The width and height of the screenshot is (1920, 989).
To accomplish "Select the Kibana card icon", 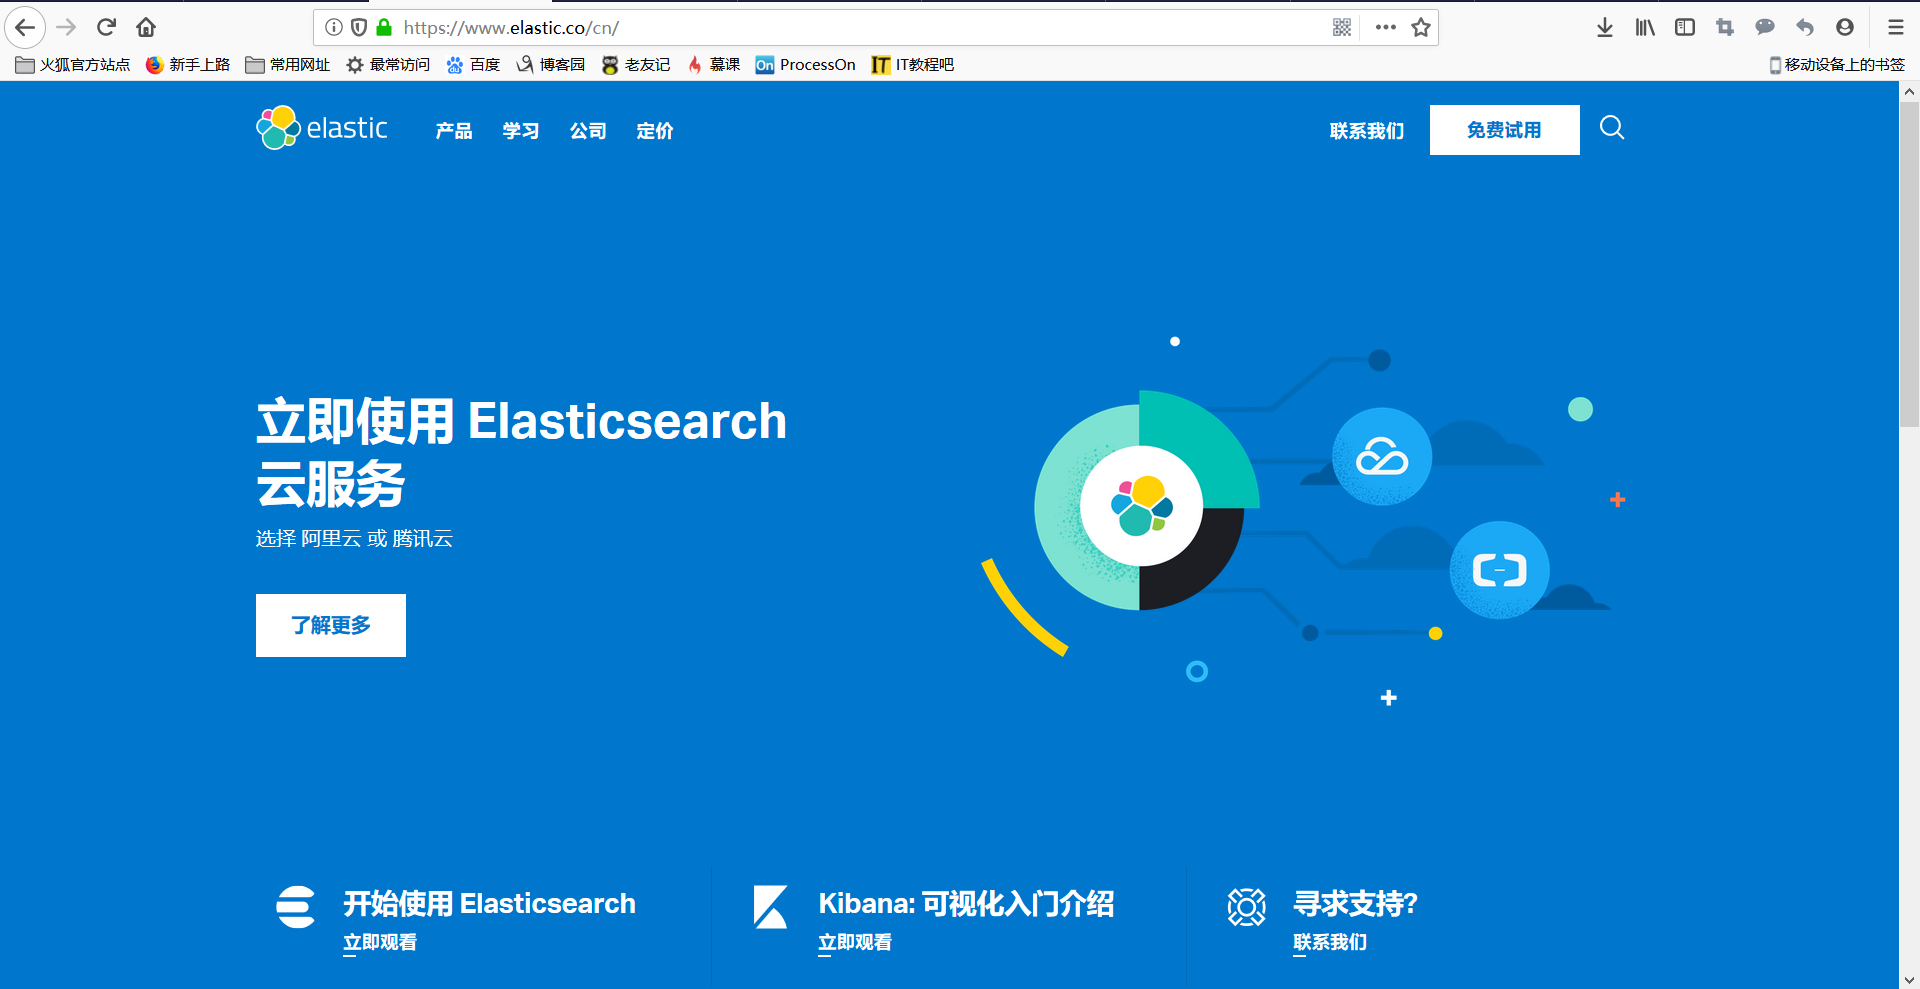I will tap(770, 906).
